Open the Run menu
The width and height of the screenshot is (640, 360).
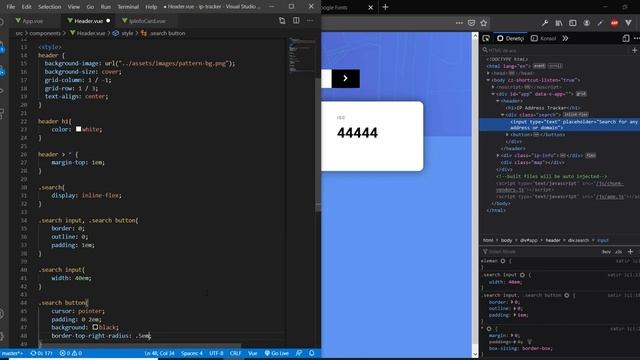click(x=105, y=7)
